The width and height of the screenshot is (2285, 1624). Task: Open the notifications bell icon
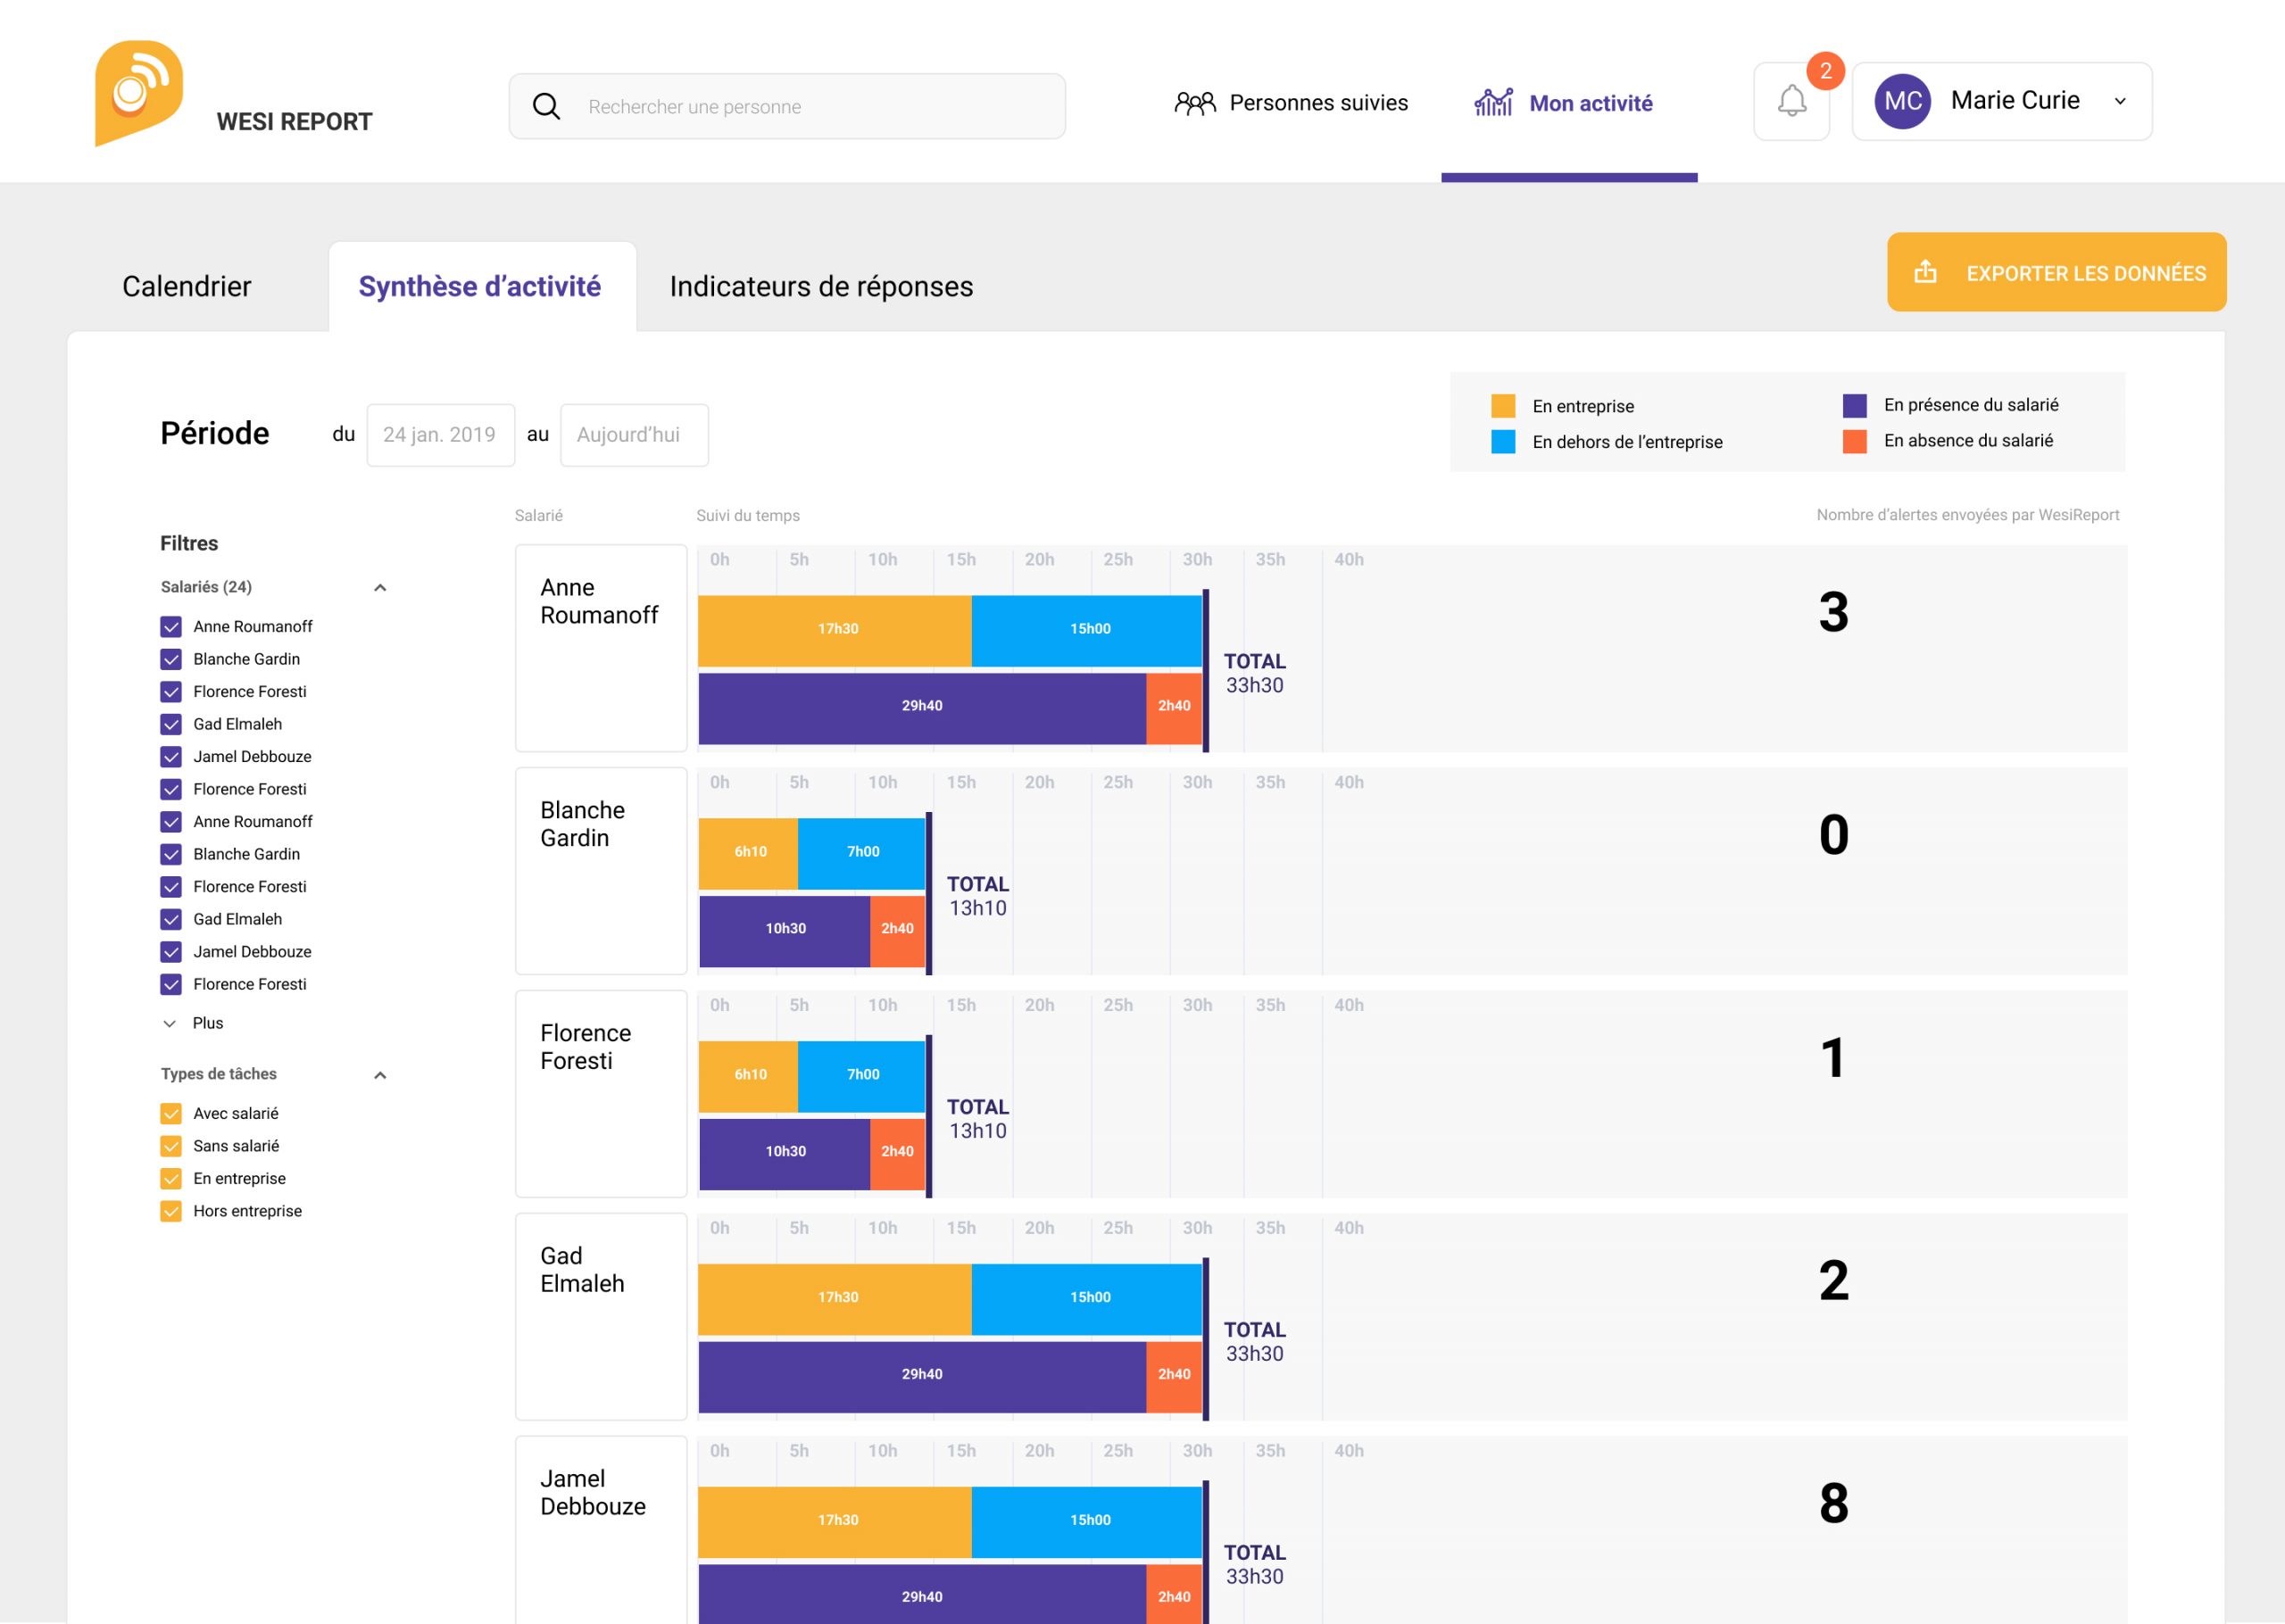[1791, 101]
